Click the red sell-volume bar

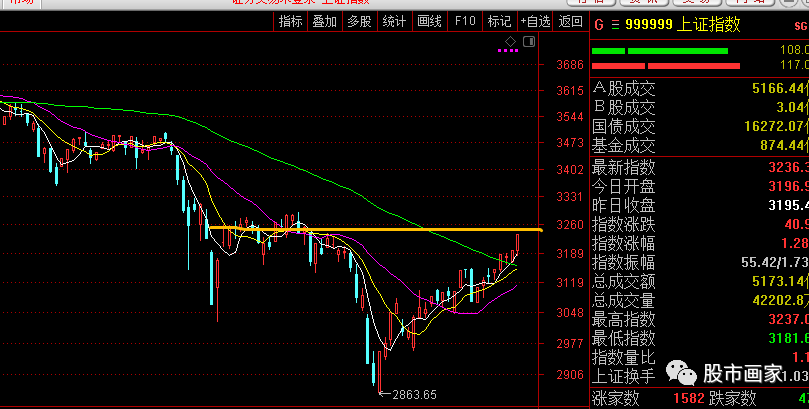(666, 66)
